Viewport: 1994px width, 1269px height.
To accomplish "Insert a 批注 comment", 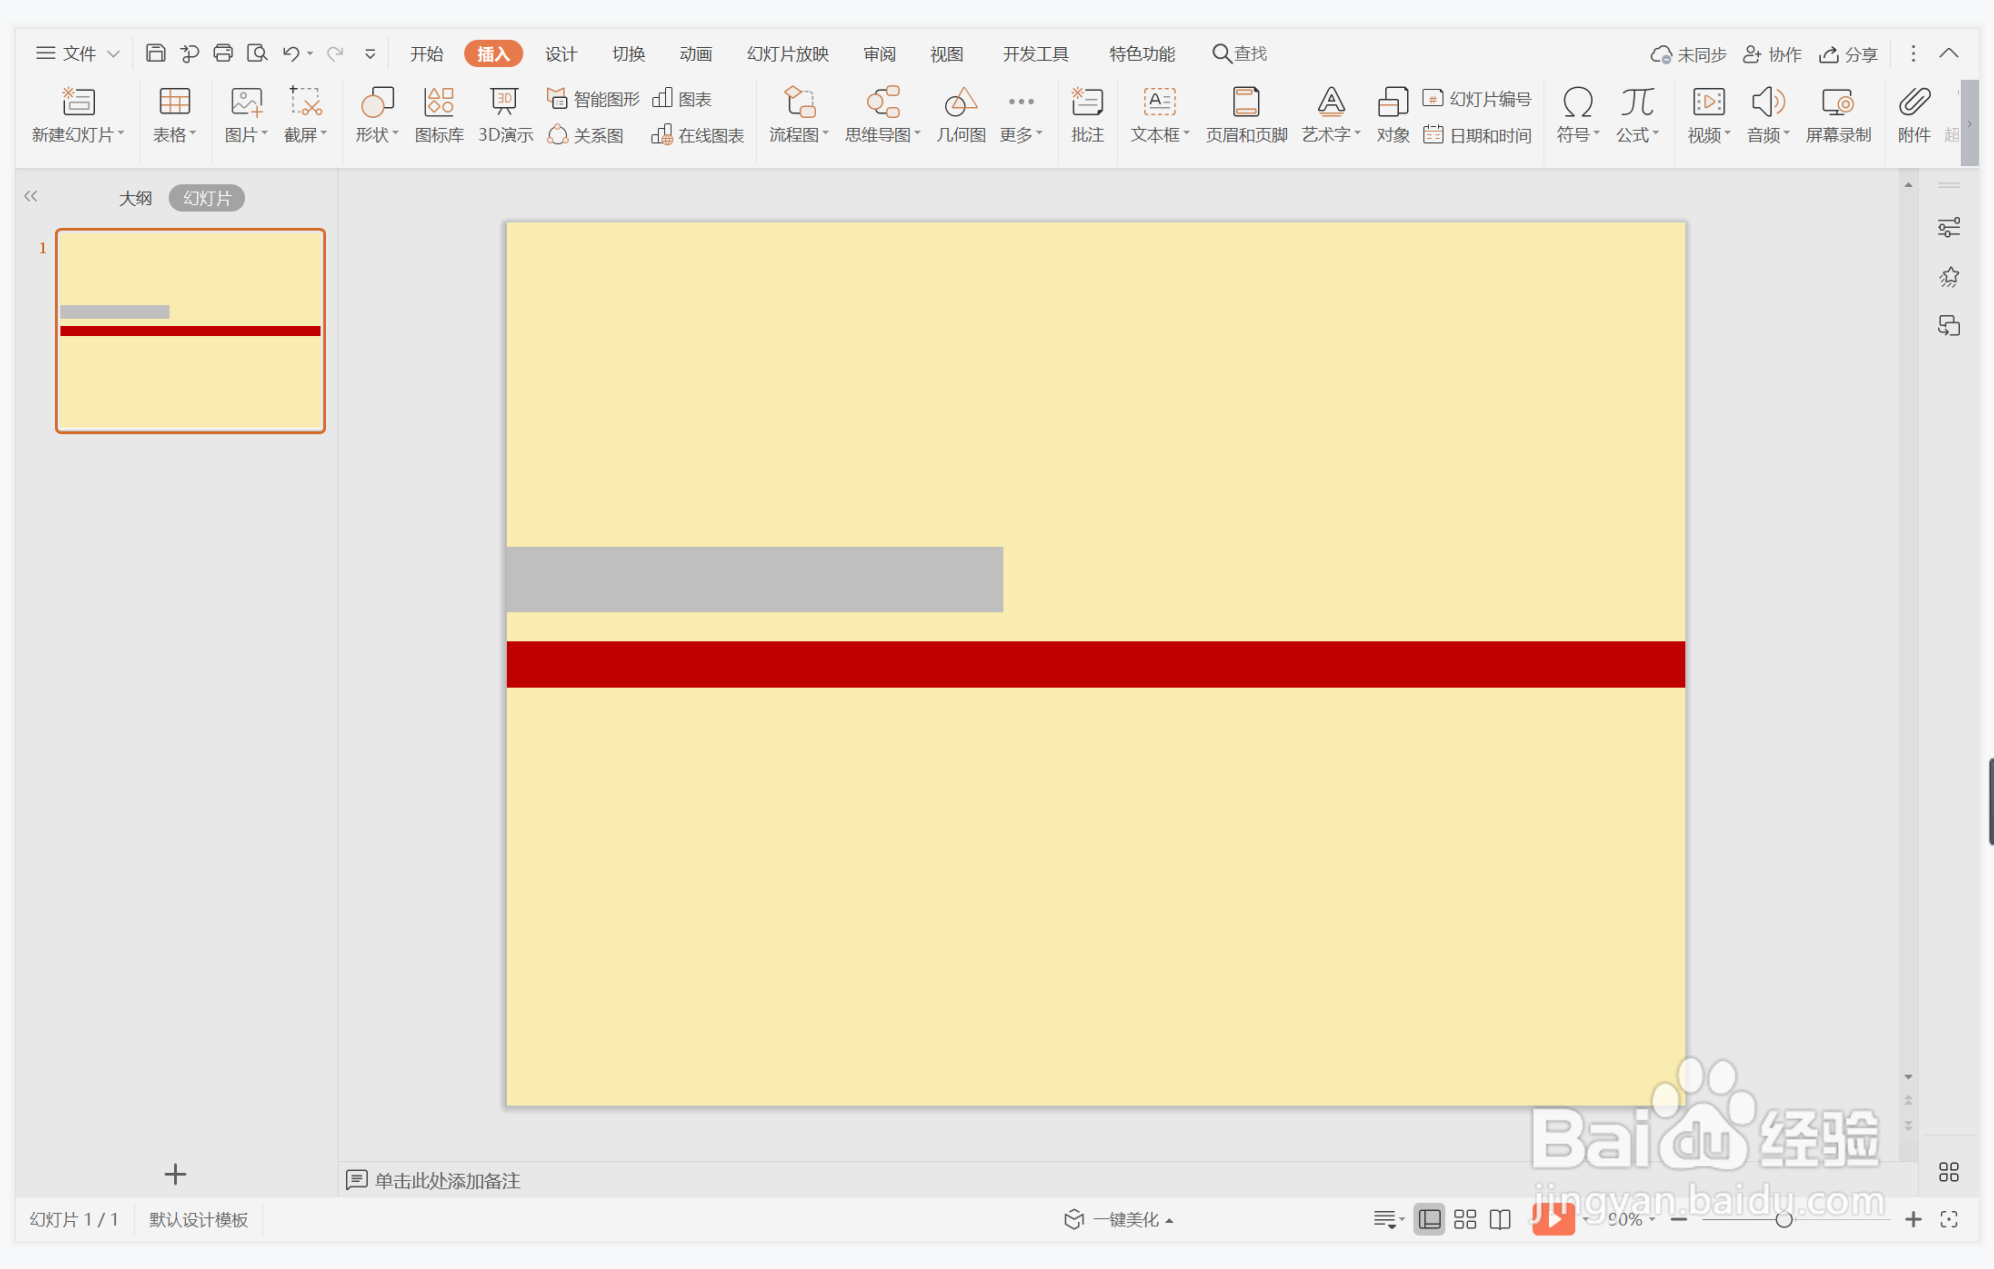I will point(1087,114).
